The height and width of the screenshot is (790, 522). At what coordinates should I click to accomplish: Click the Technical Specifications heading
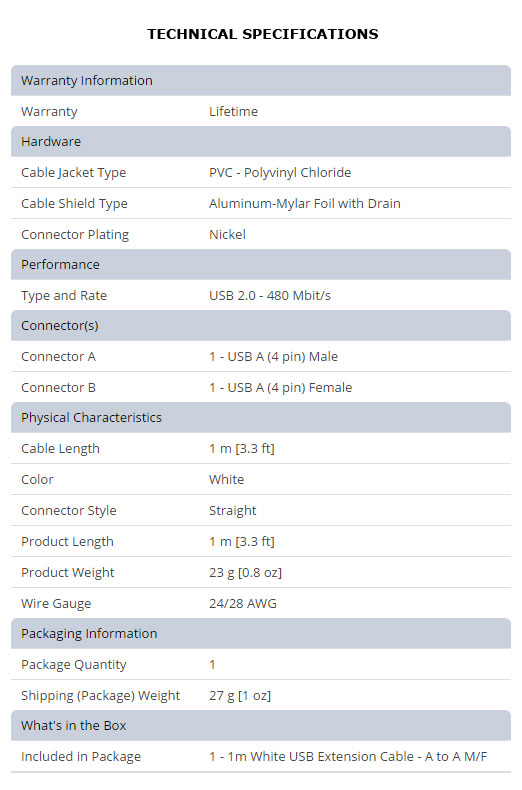(263, 34)
